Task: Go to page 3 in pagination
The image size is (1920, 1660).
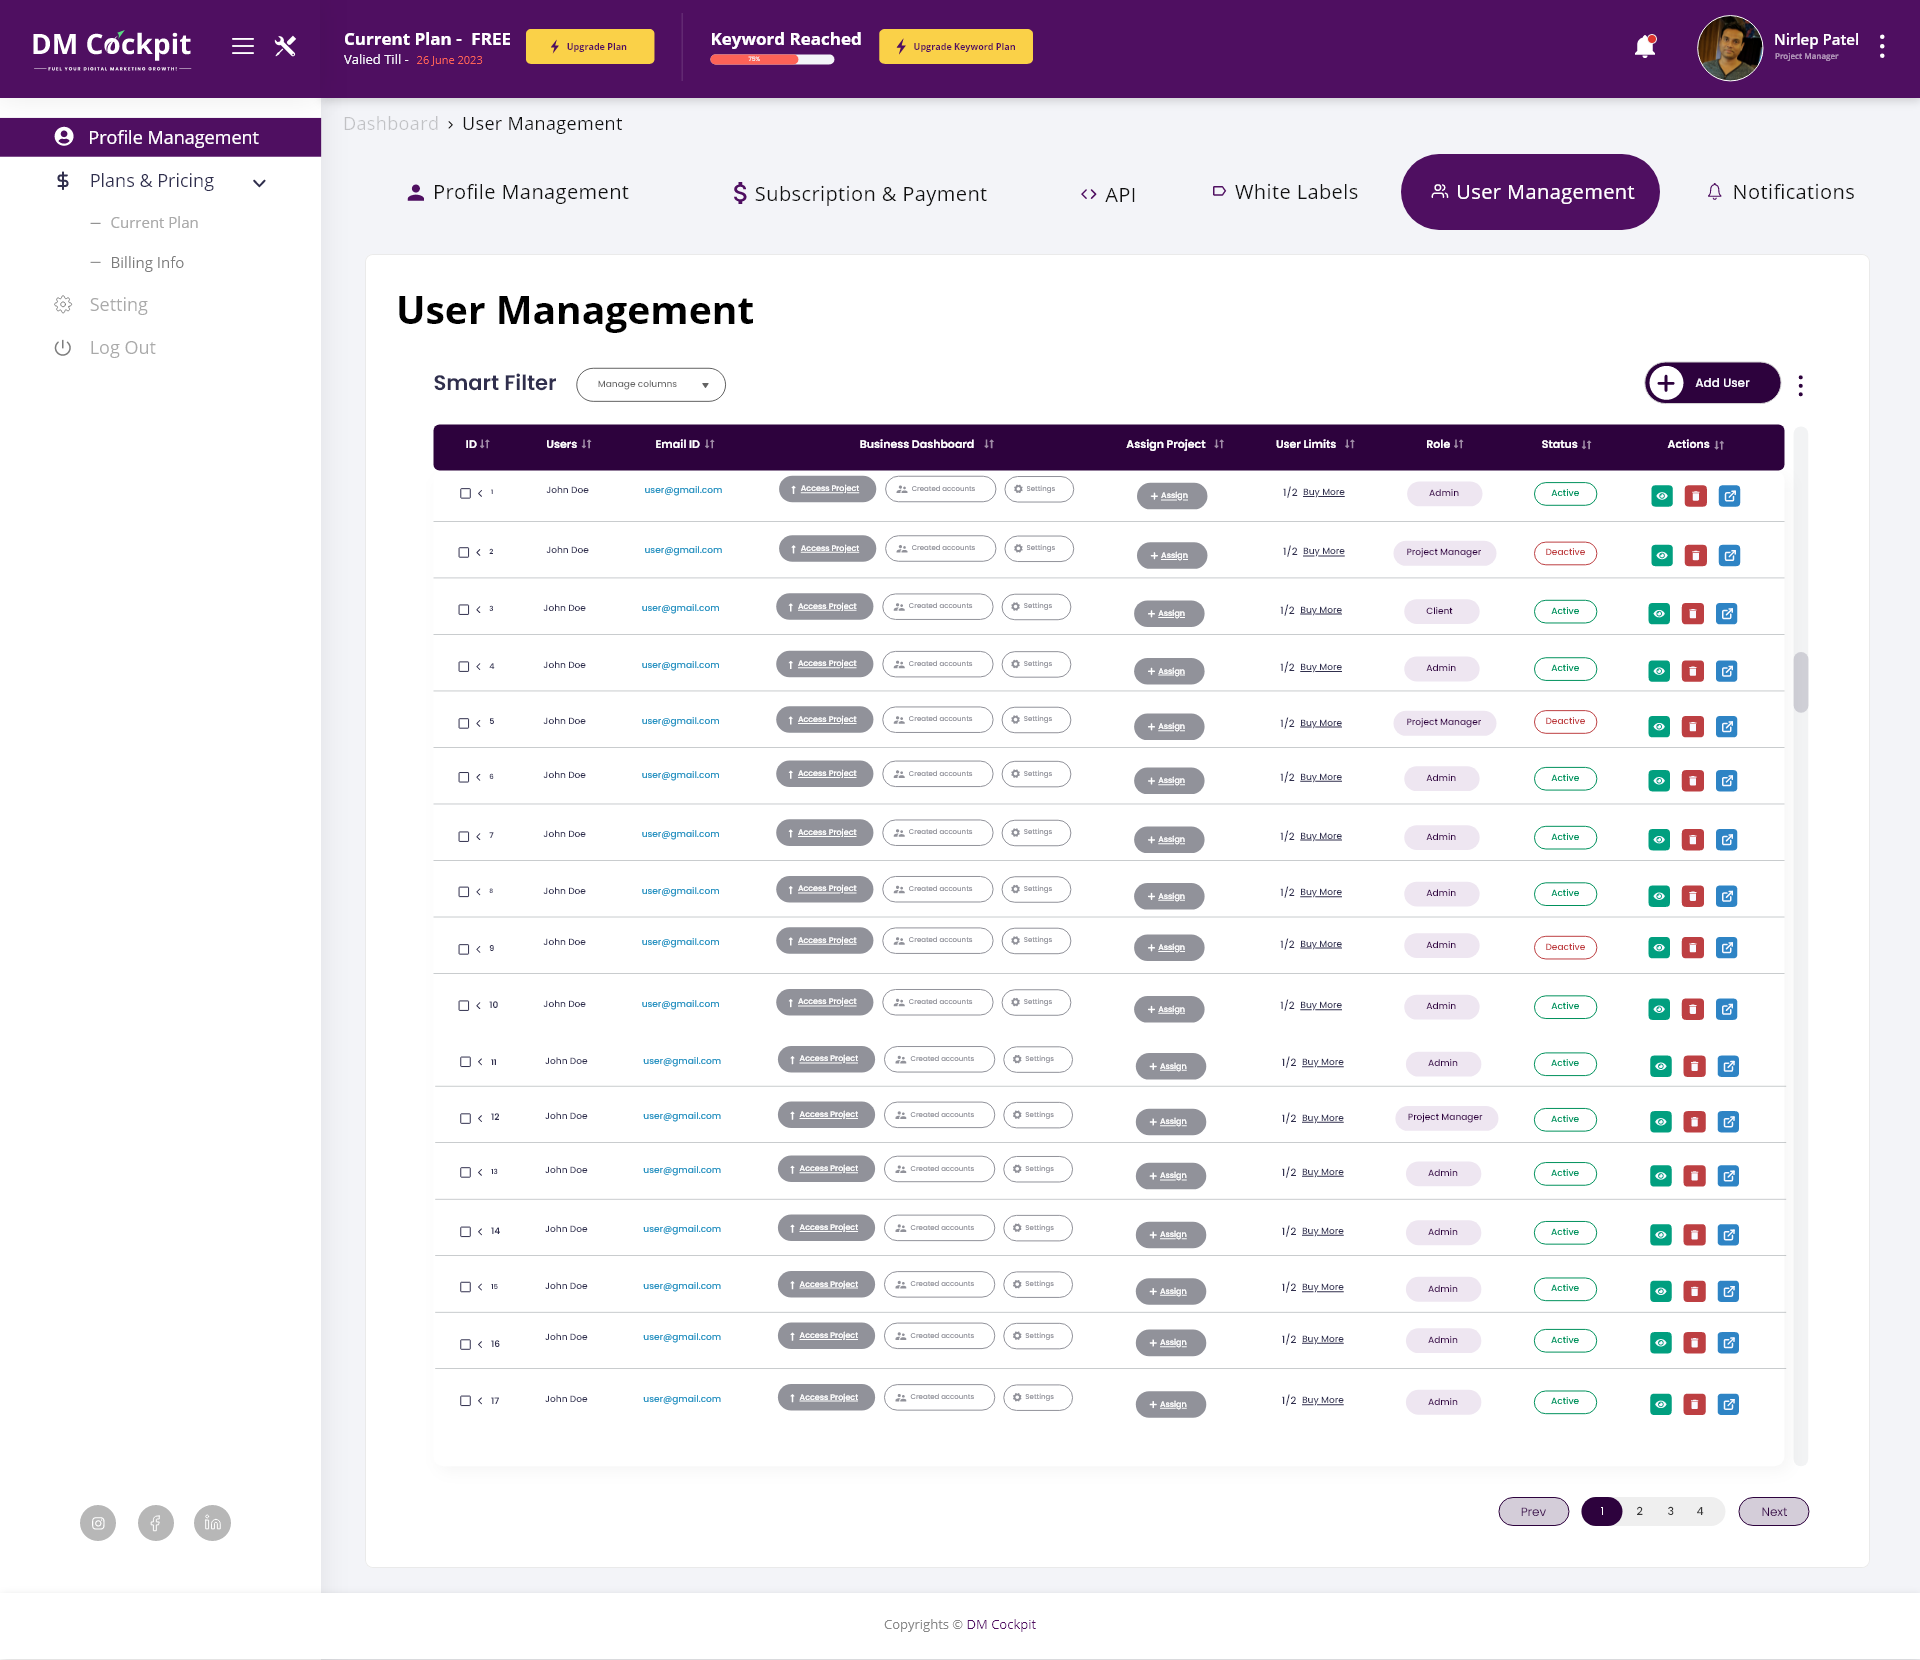Action: 1670,1511
